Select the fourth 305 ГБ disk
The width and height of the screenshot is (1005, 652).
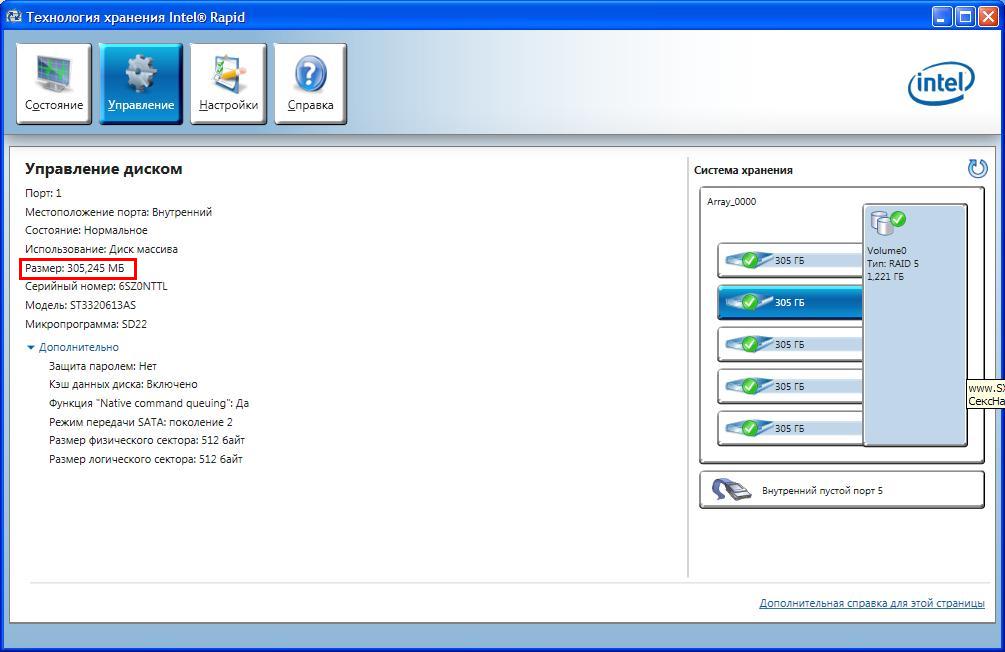tap(790, 386)
